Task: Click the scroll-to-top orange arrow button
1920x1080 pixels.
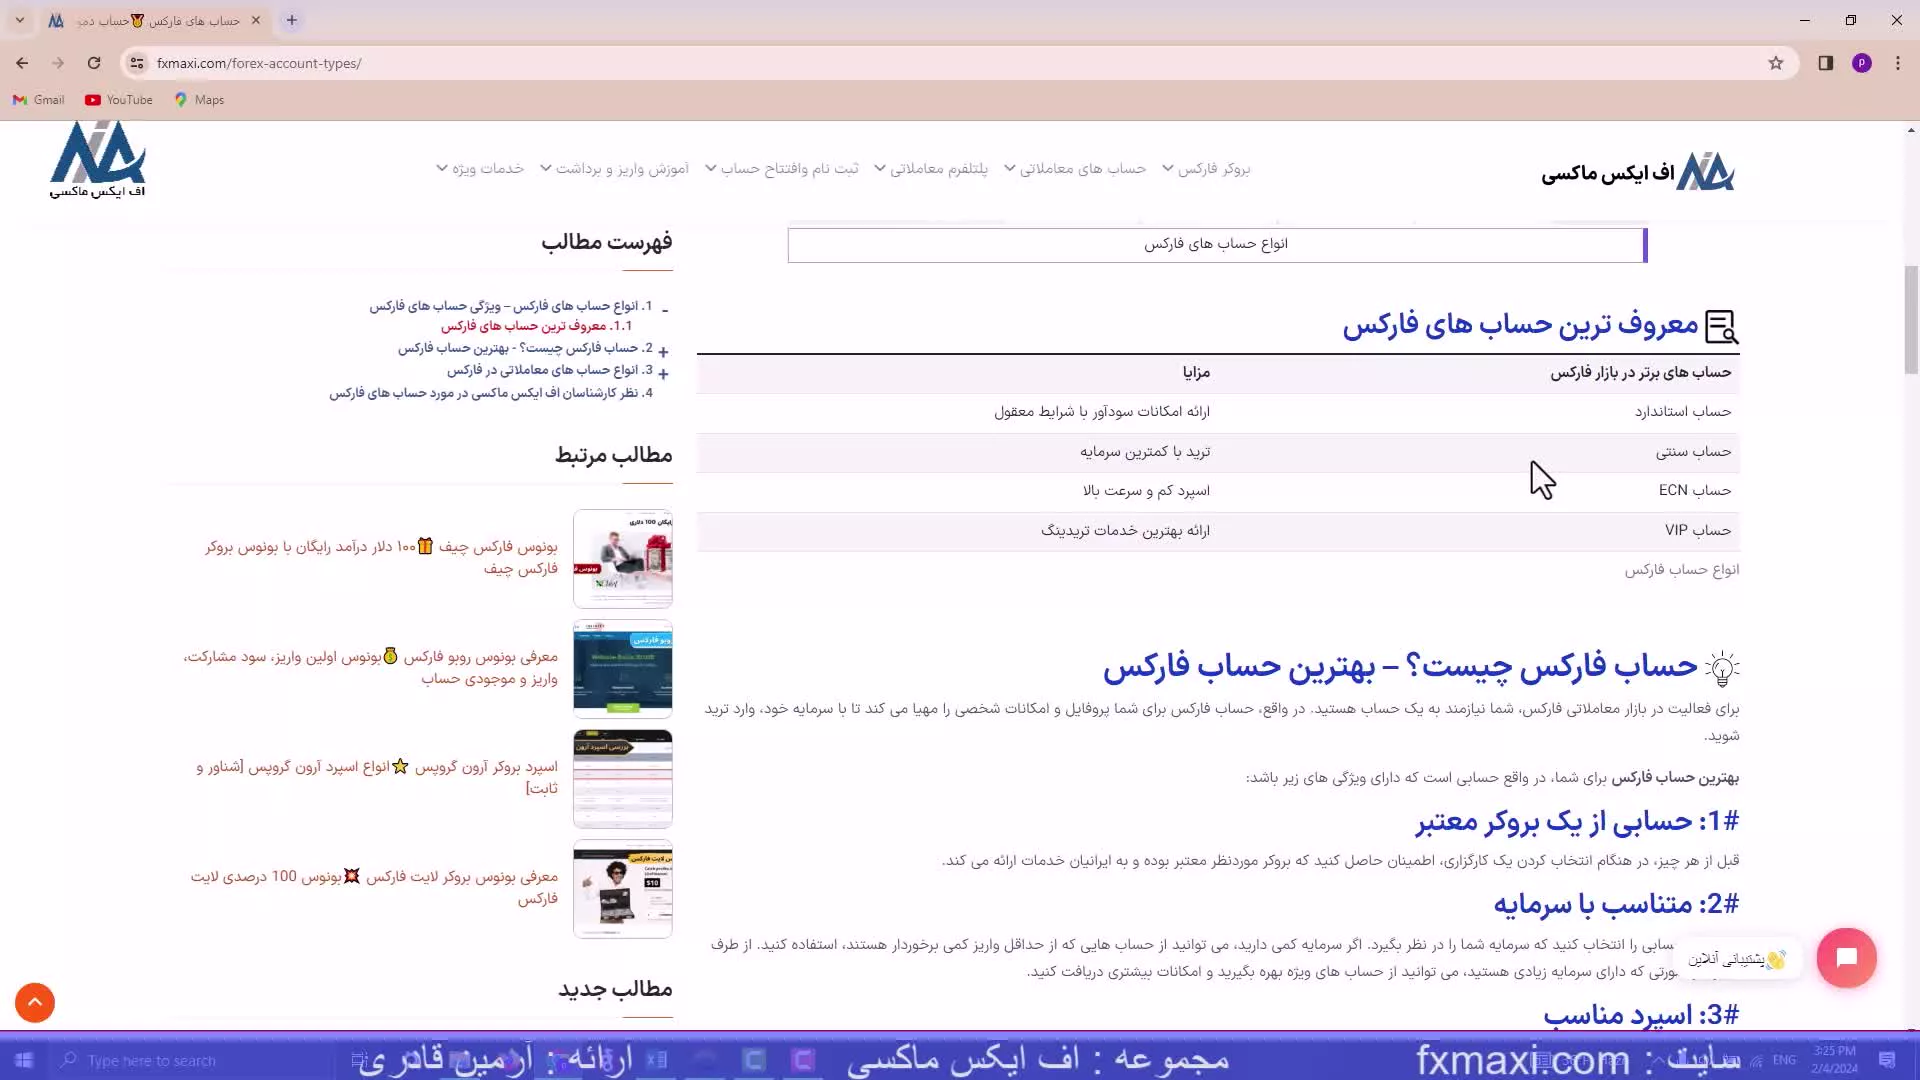Action: point(35,1002)
